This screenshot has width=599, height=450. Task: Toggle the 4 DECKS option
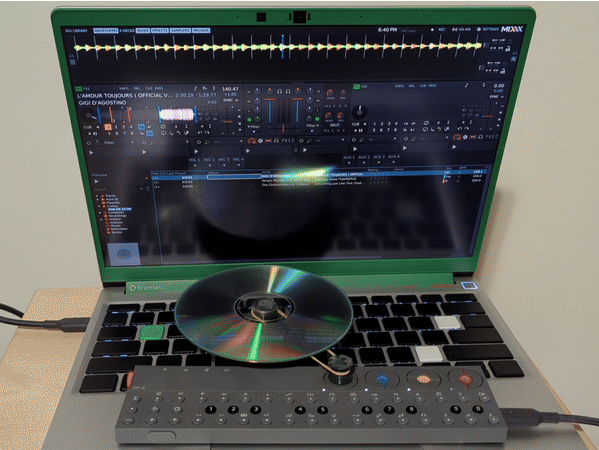(x=127, y=31)
